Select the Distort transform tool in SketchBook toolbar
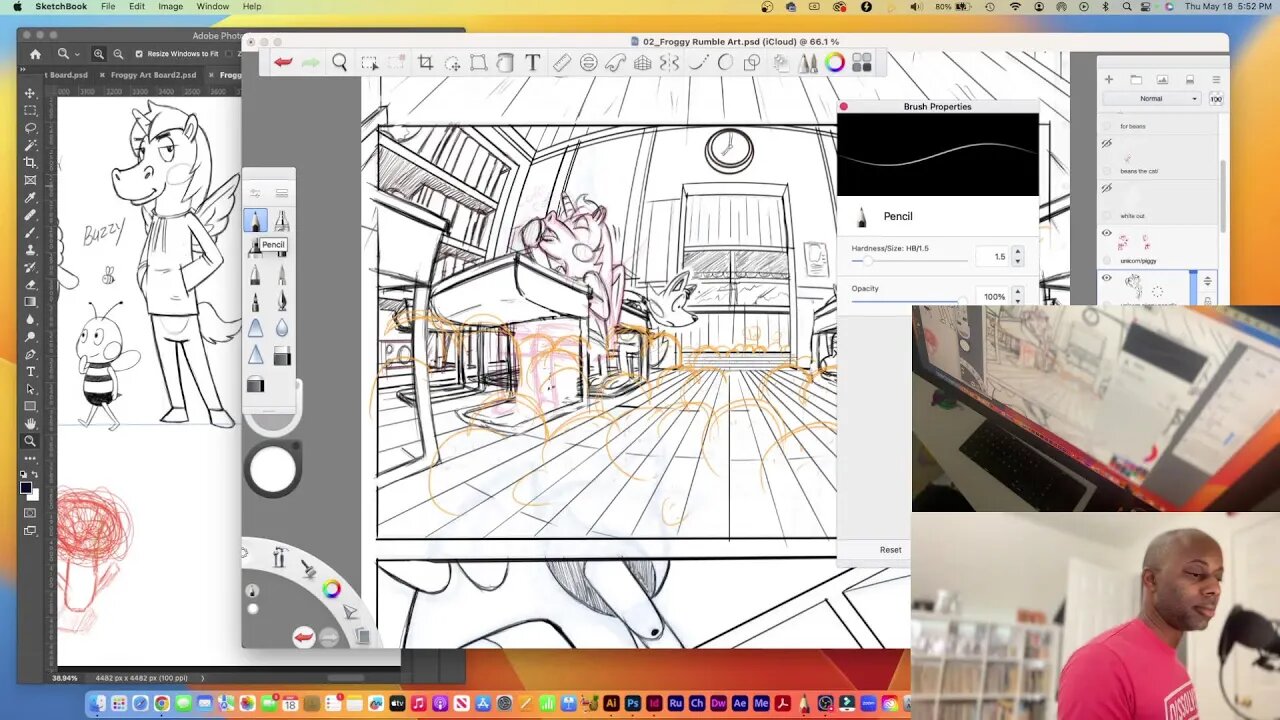 [479, 63]
